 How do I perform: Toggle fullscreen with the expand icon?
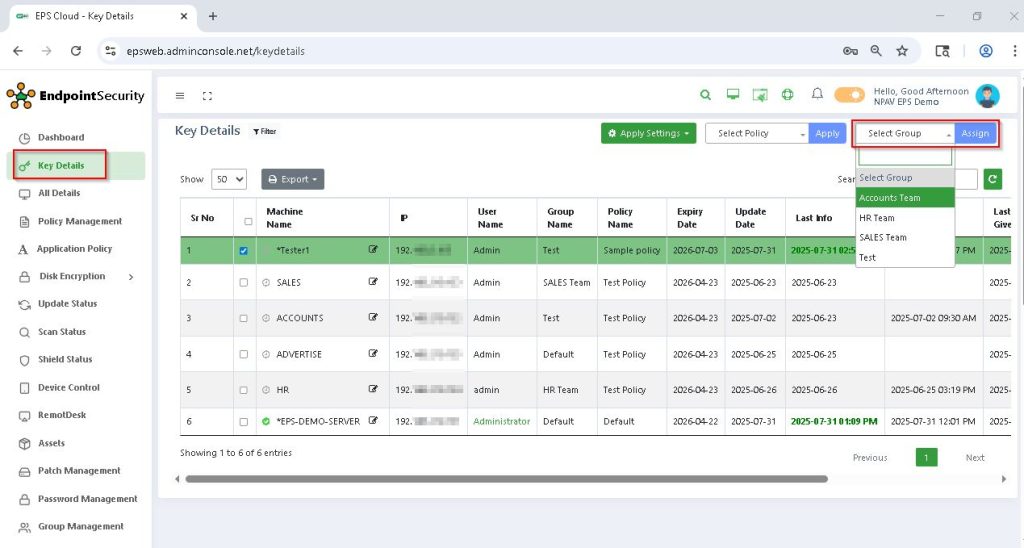(x=207, y=96)
